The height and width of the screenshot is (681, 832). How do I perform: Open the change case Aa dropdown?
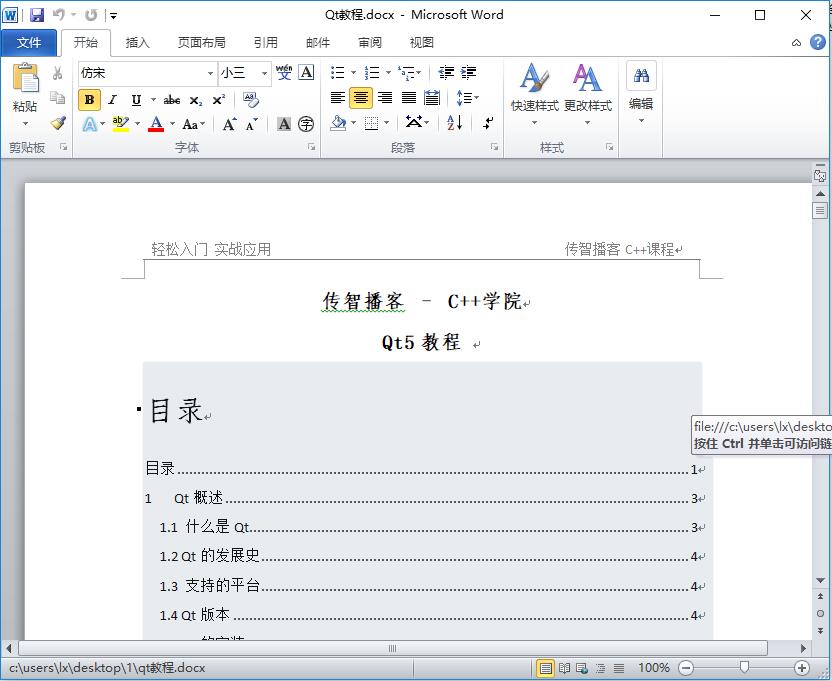(193, 124)
